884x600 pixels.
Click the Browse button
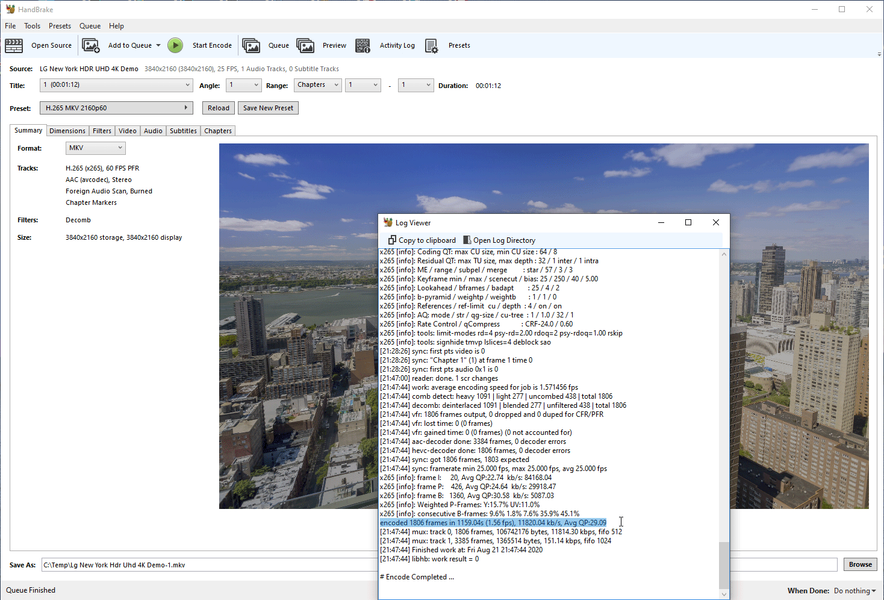tap(859, 565)
